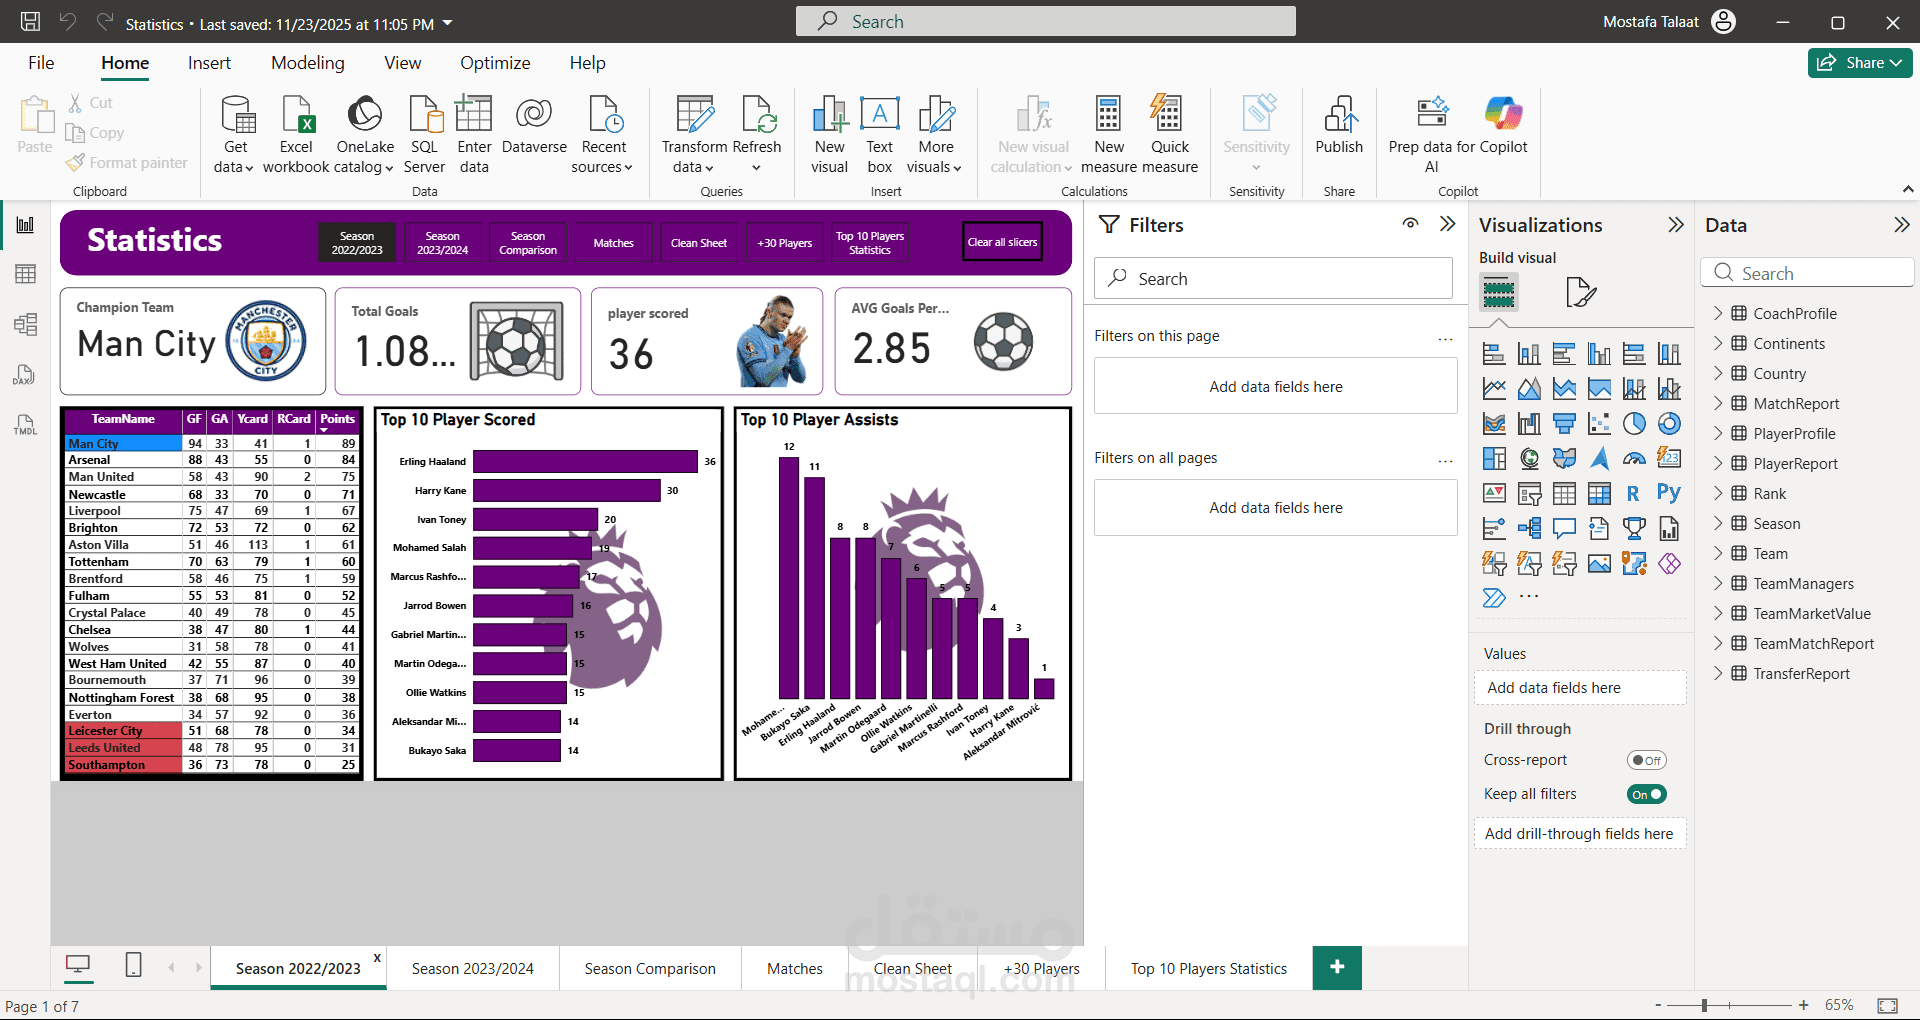Switch to the Insert ribbon tab

[x=209, y=63]
